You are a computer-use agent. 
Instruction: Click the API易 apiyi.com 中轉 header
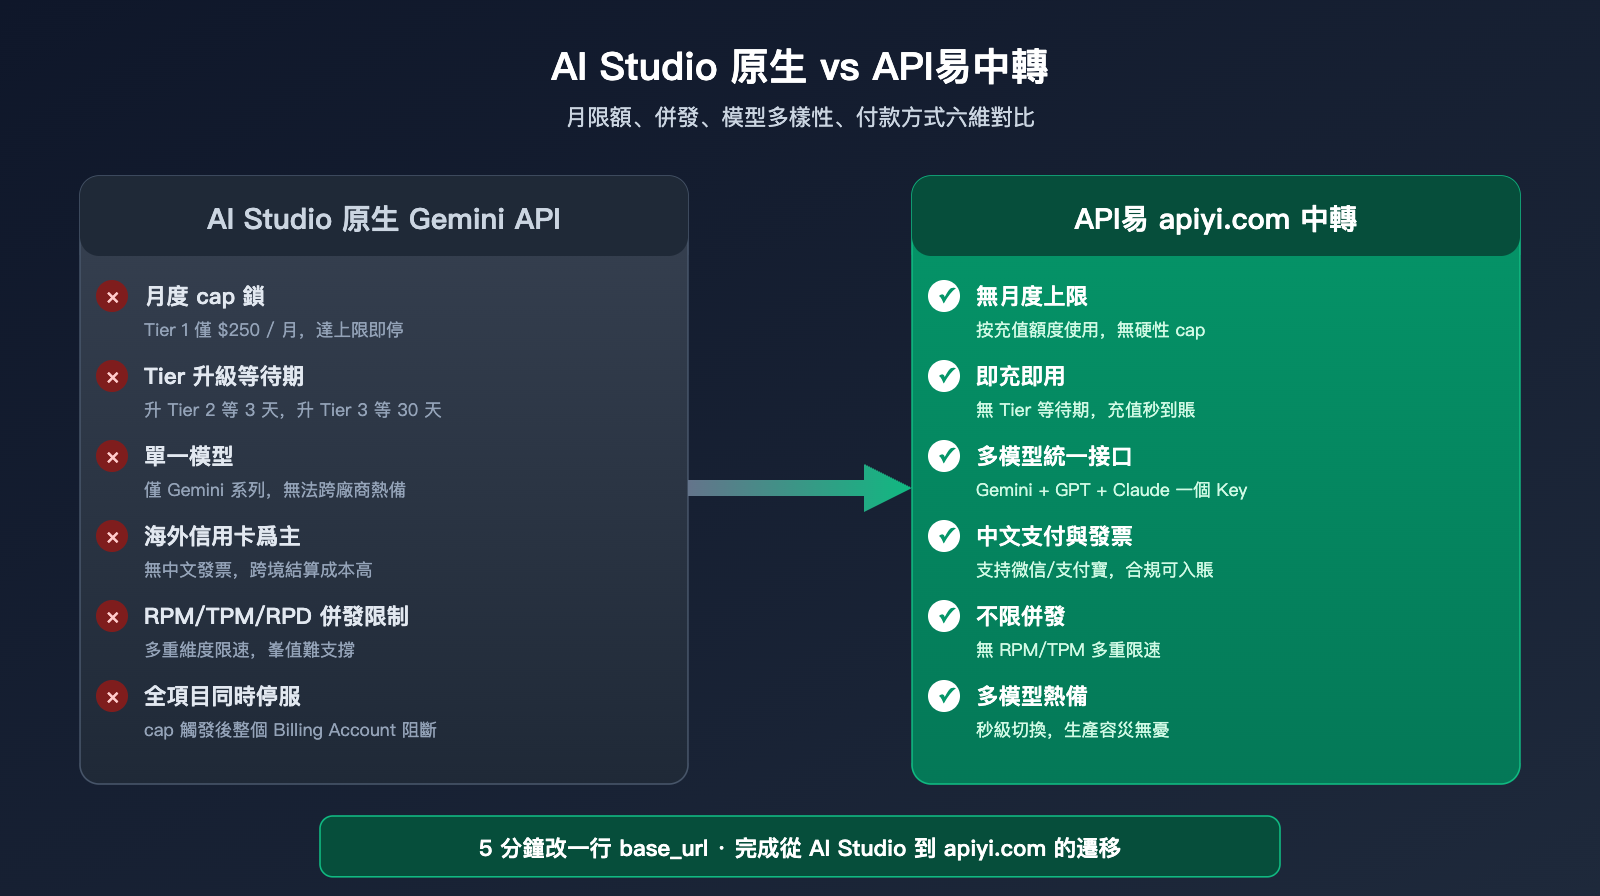(x=1216, y=217)
